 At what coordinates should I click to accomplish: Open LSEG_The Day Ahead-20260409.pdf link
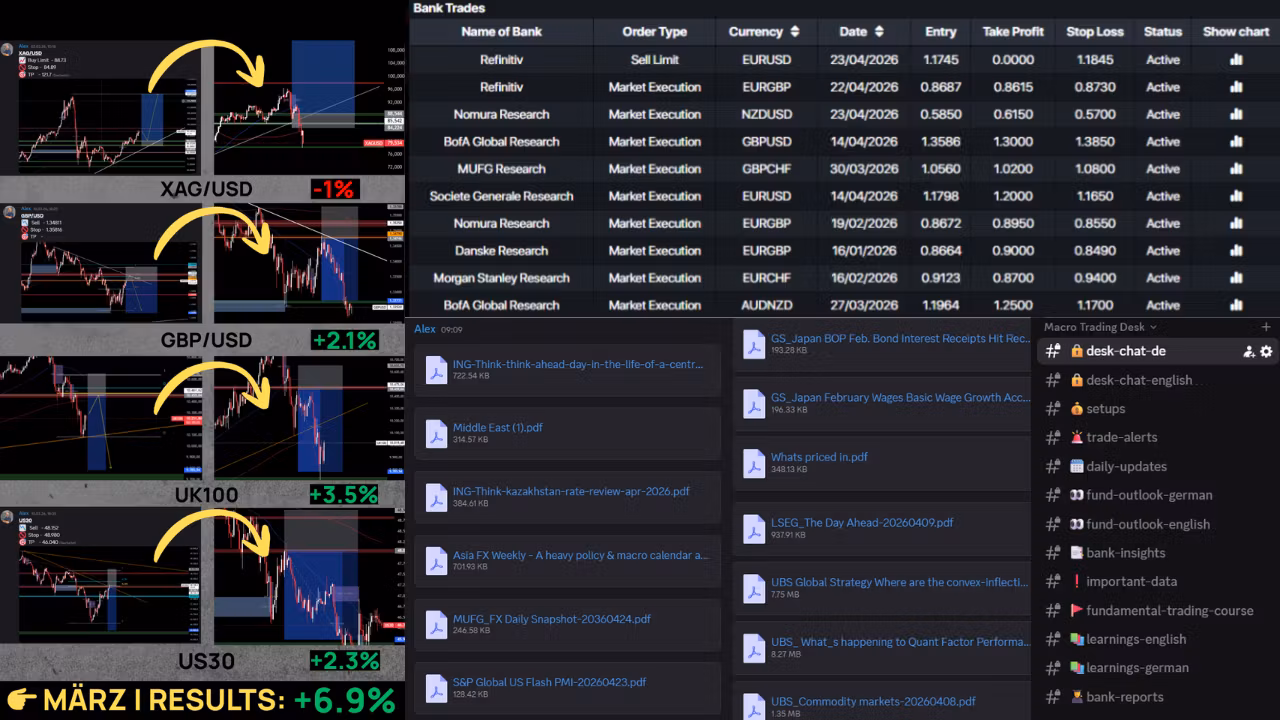[862, 523]
